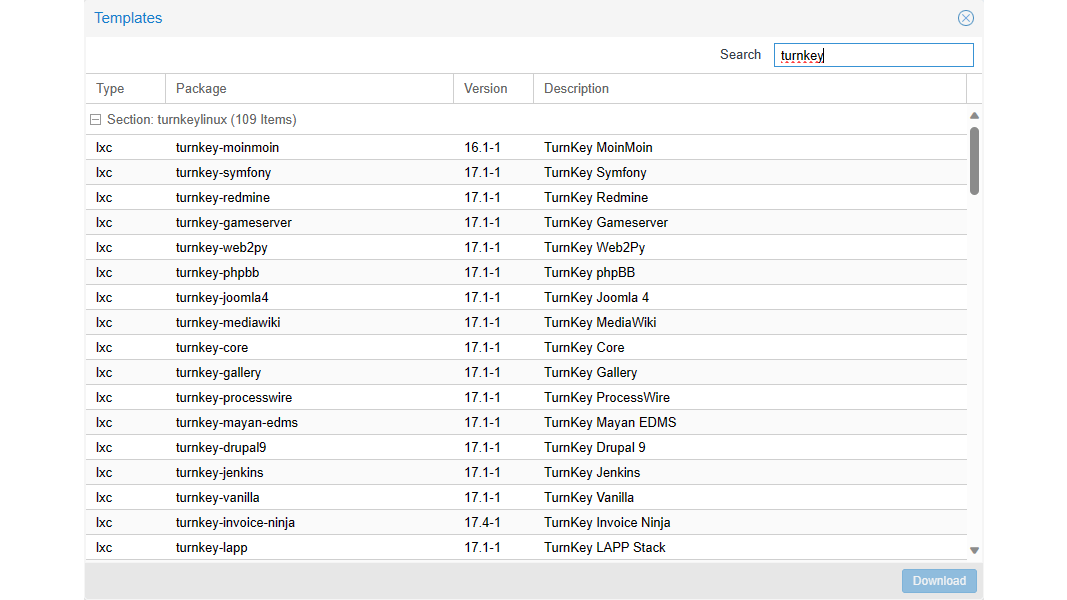Select the turnkey-gameserver package

(233, 223)
